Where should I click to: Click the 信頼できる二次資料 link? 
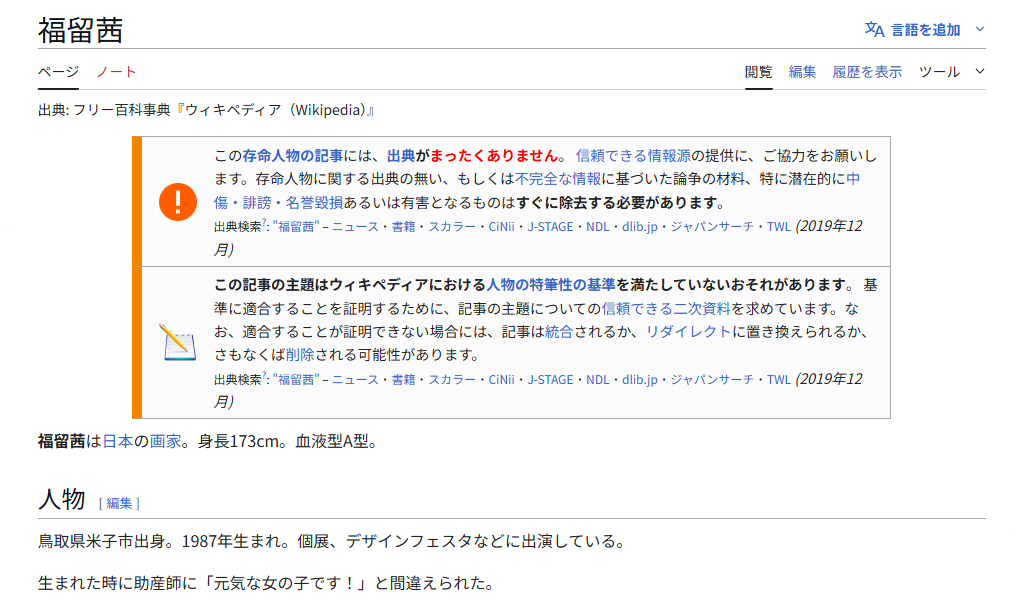[x=666, y=308]
